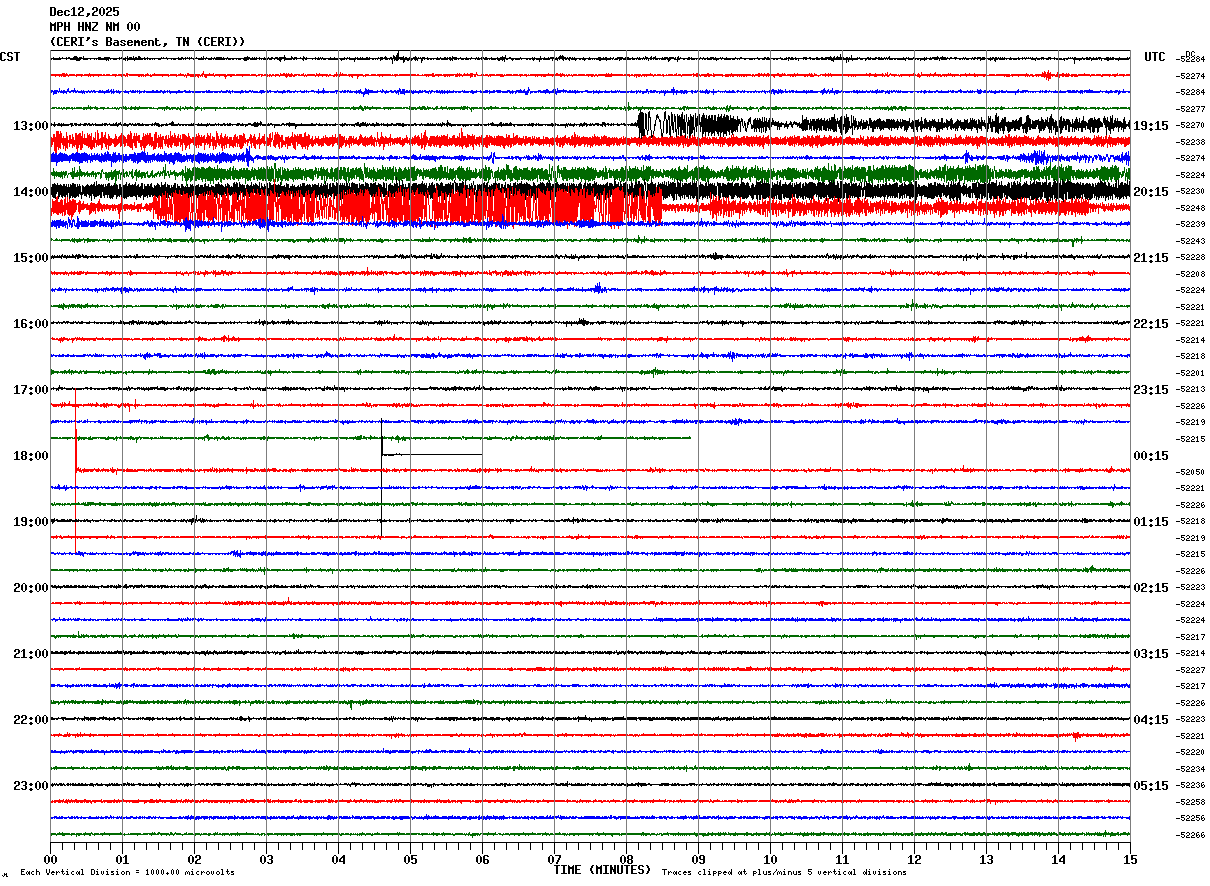This screenshot has width=1210, height=886.
Task: Click the DC offset value '-52228'
Action: pyautogui.click(x=1191, y=258)
